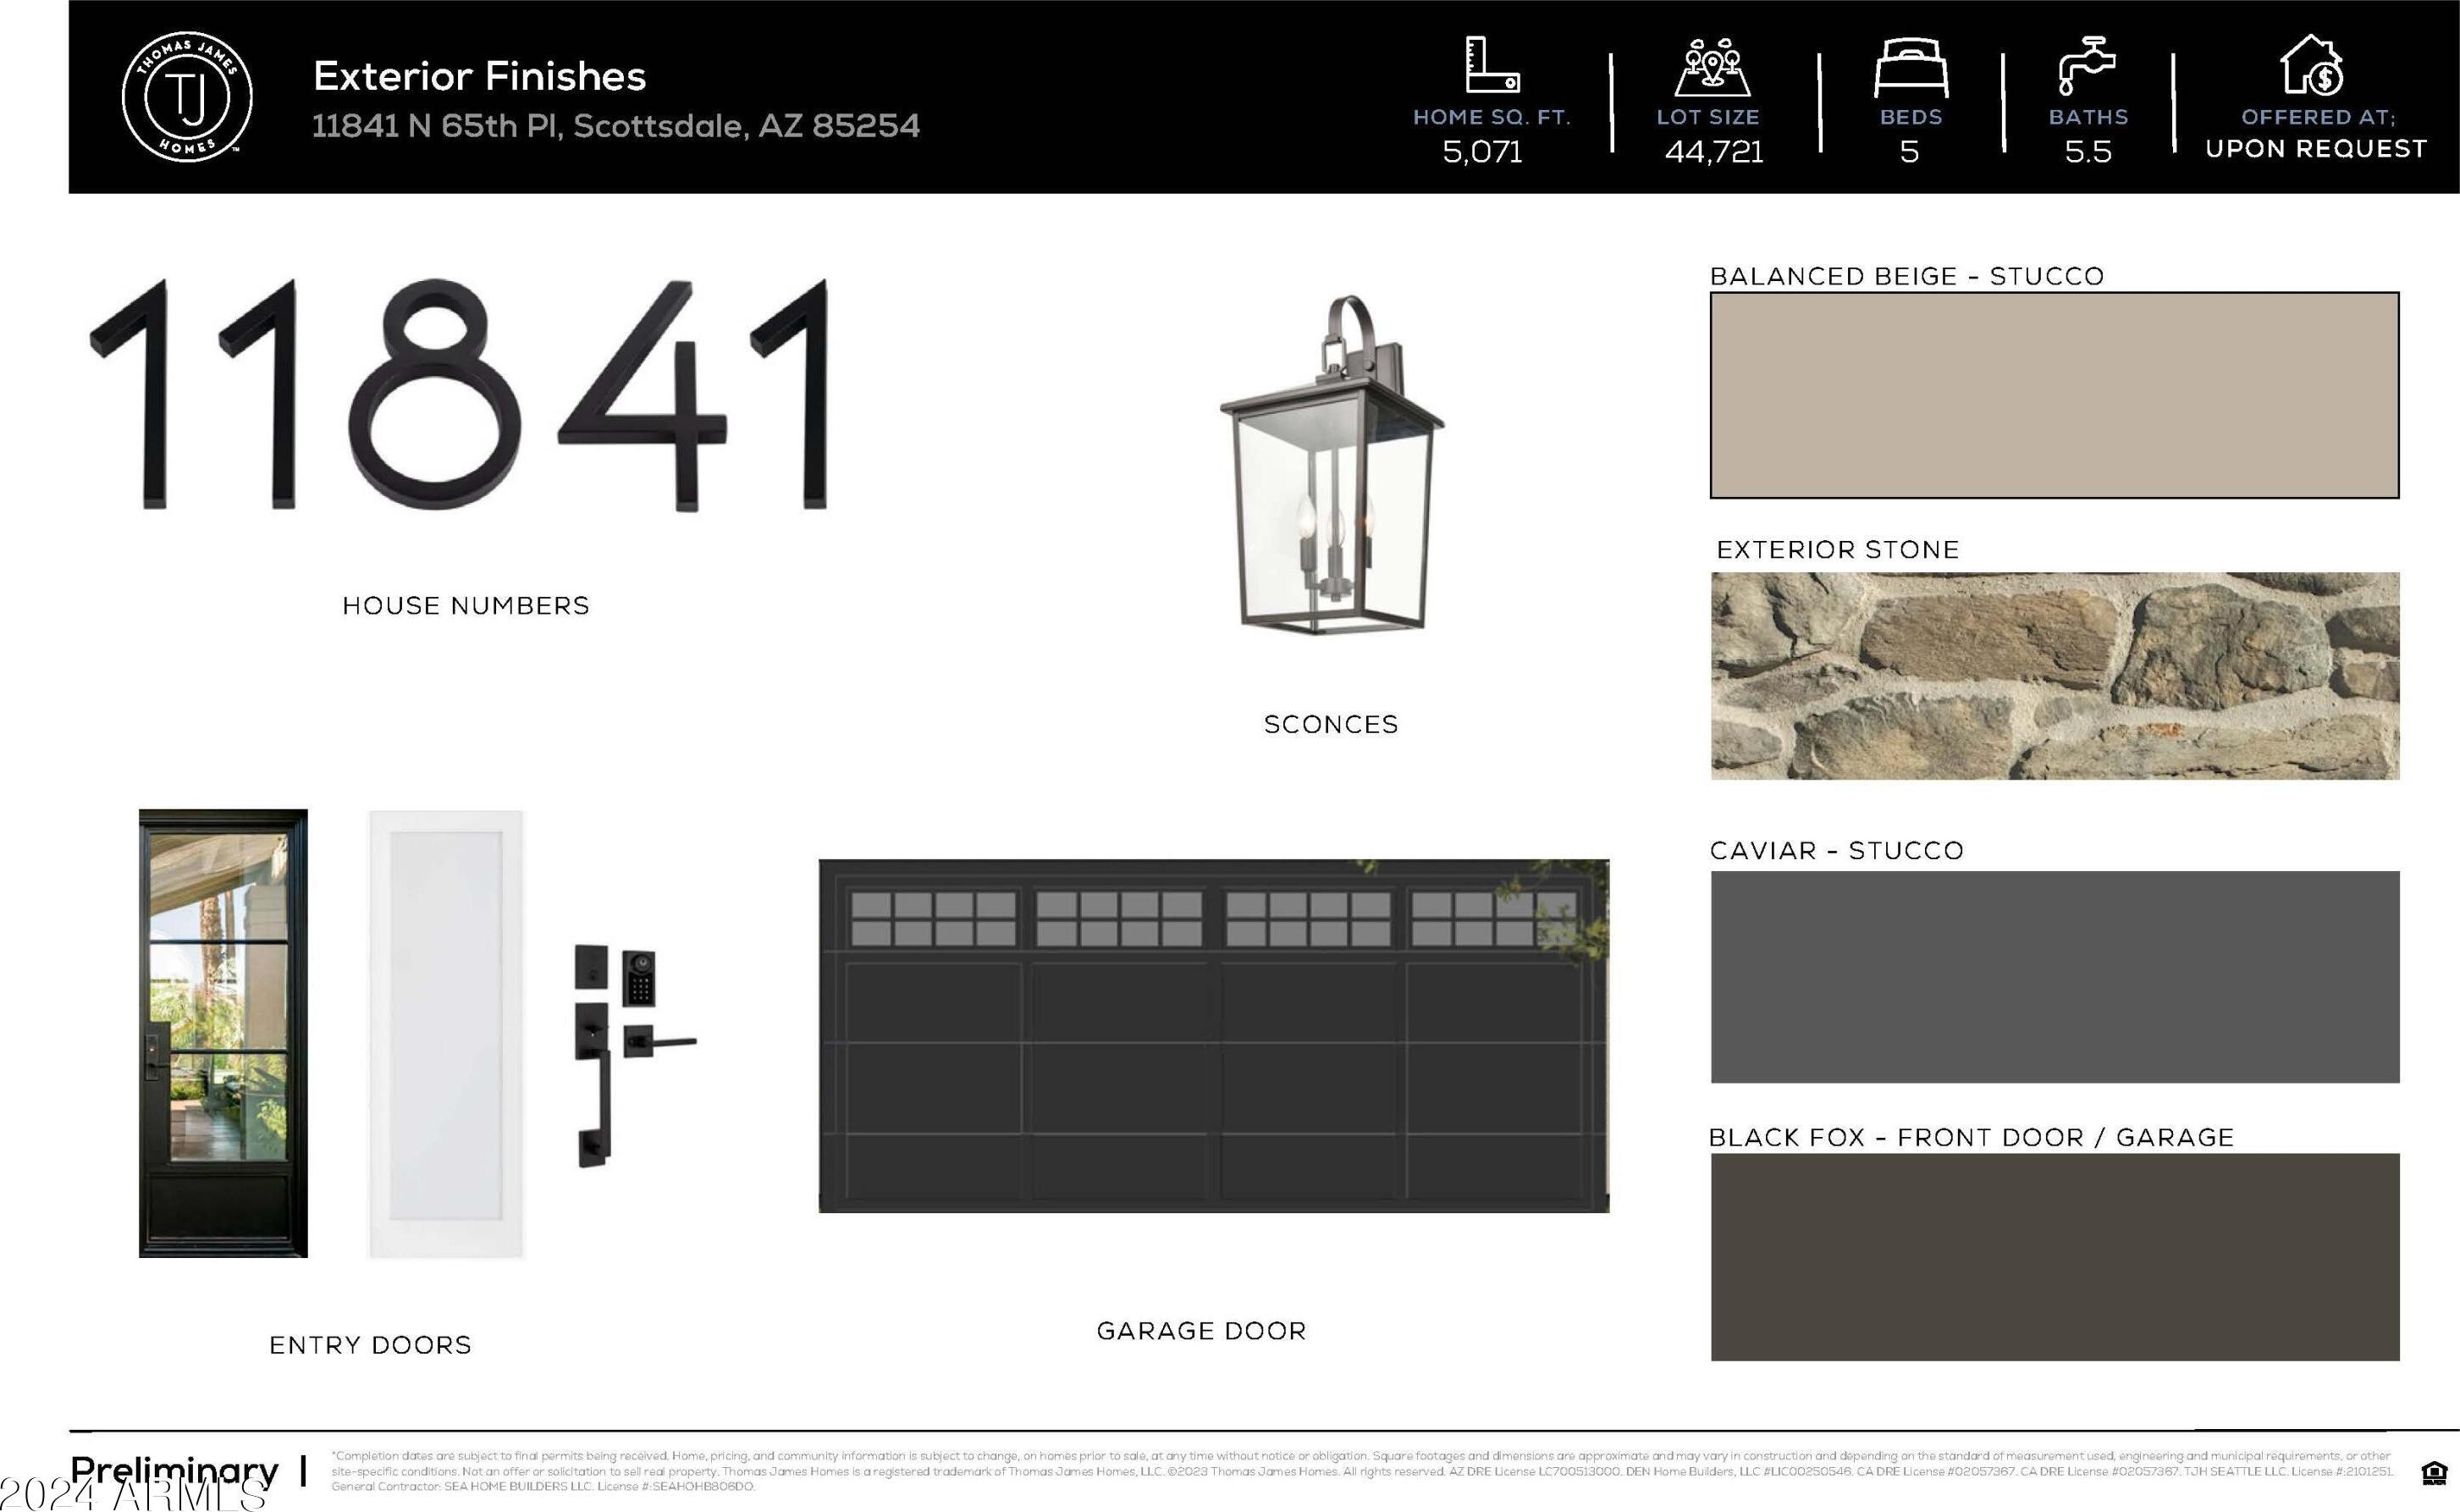
Task: Select the Caviar stucco color swatch
Action: pos(2054,977)
